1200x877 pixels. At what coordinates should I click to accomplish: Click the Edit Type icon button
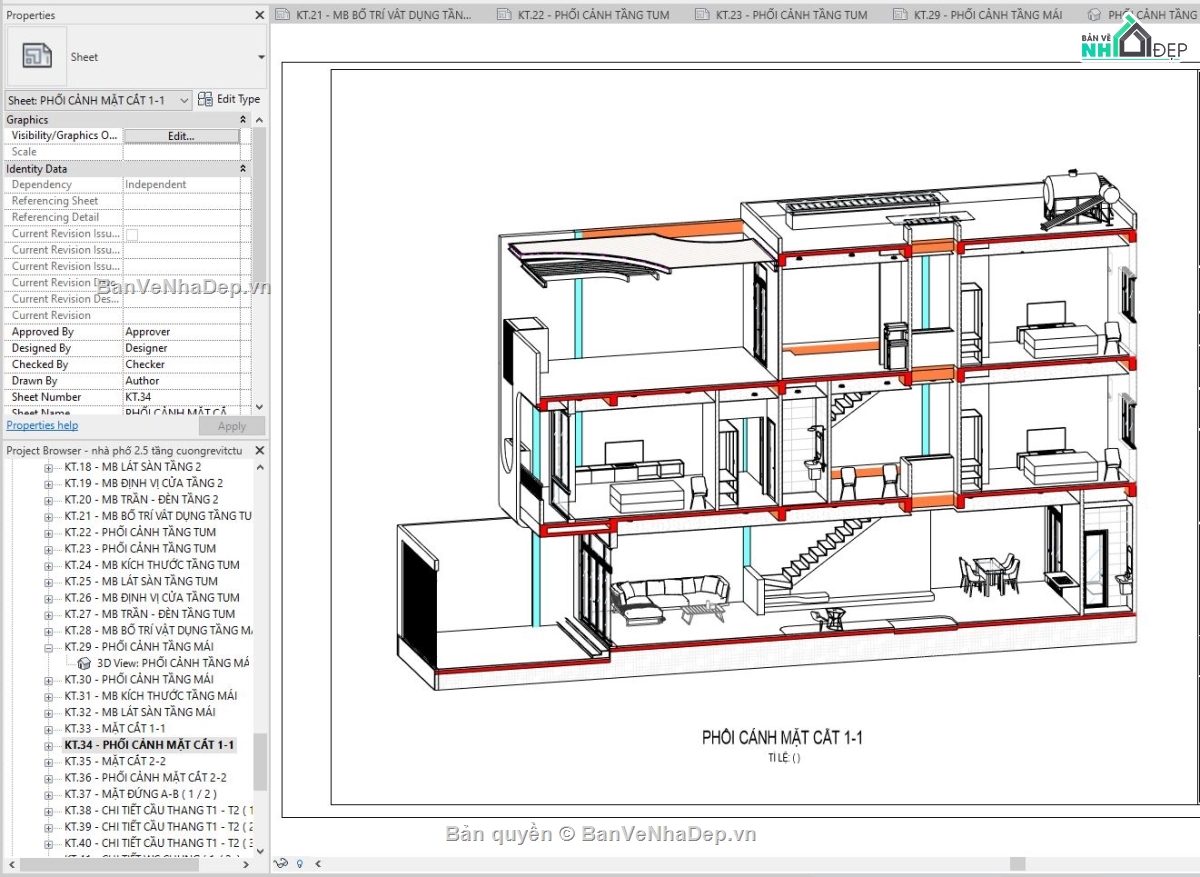205,99
